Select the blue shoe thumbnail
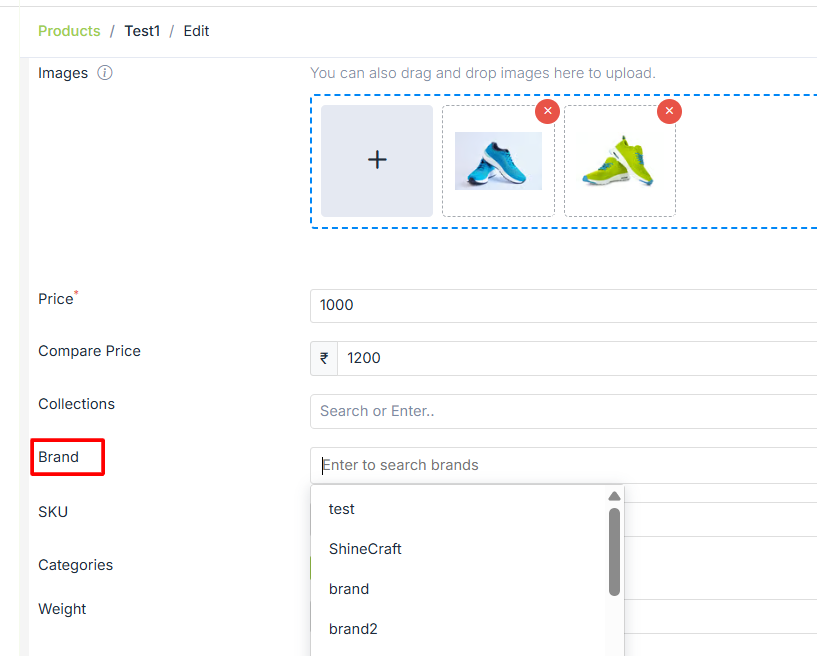The width and height of the screenshot is (817, 656). tap(498, 161)
